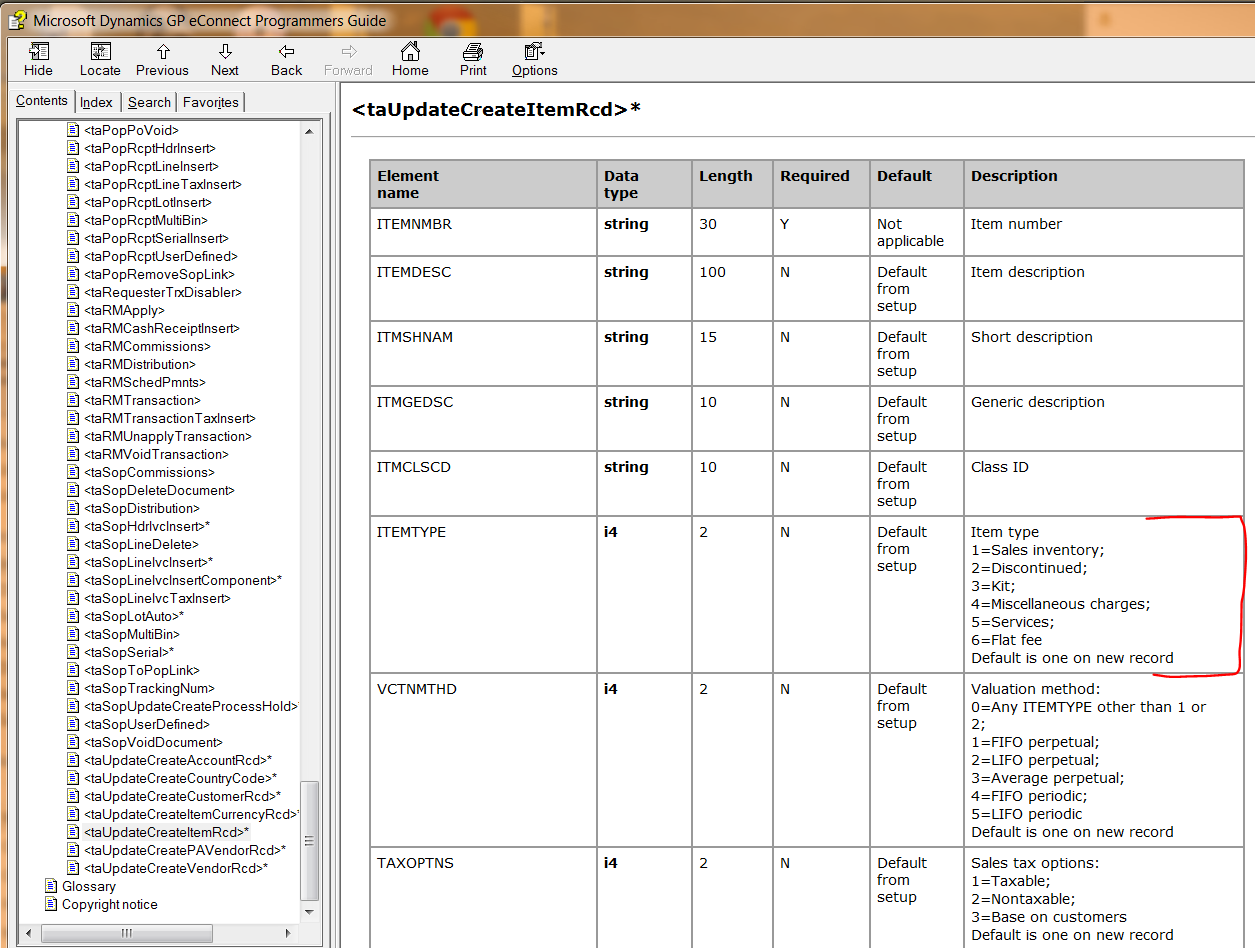Select taPopRcptUserDefined in the contents tree
Viewport: 1255px width, 948px height.
[x=160, y=256]
